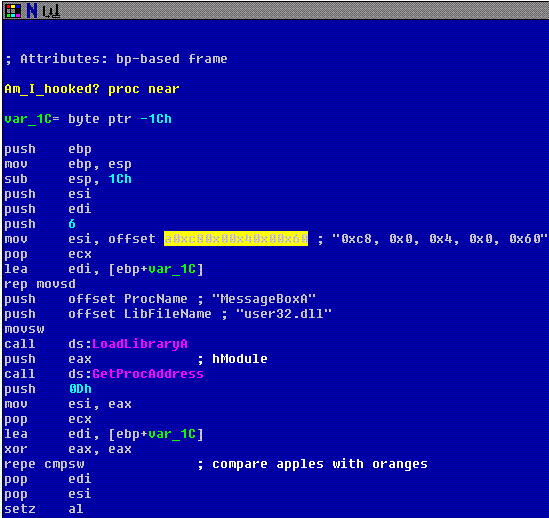
Task: Click the Am_I_hooked? procedure name
Action: tap(52, 89)
